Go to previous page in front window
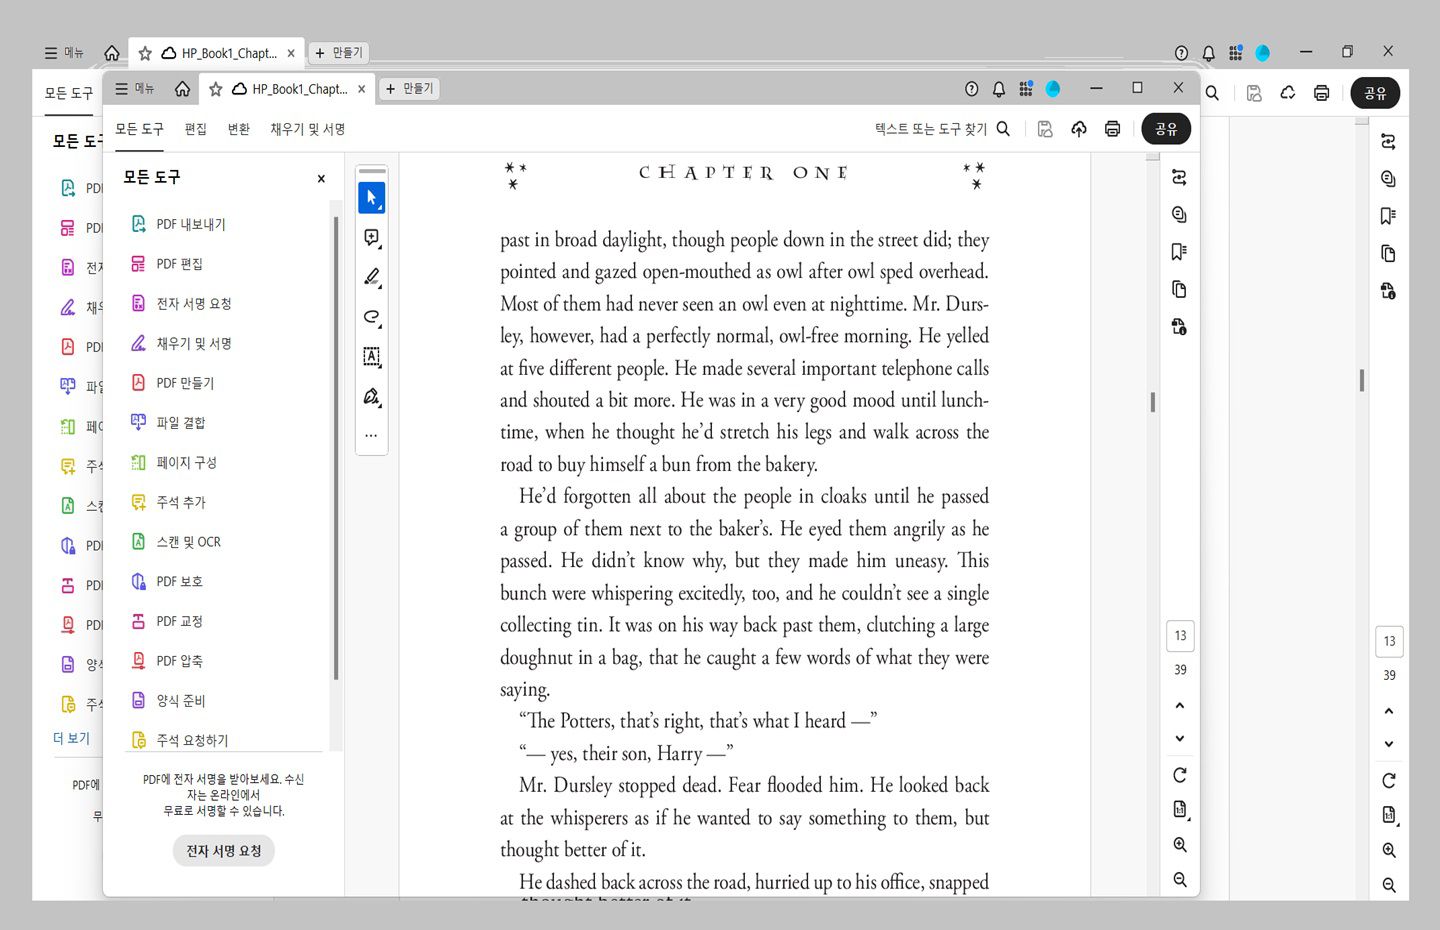 pos(1180,705)
